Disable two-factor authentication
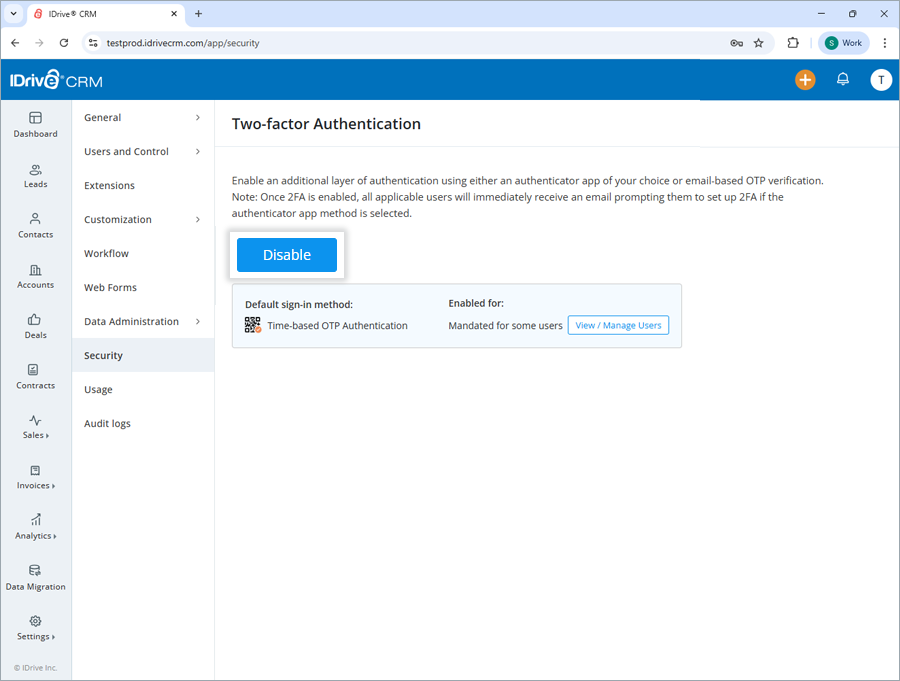 pos(287,255)
